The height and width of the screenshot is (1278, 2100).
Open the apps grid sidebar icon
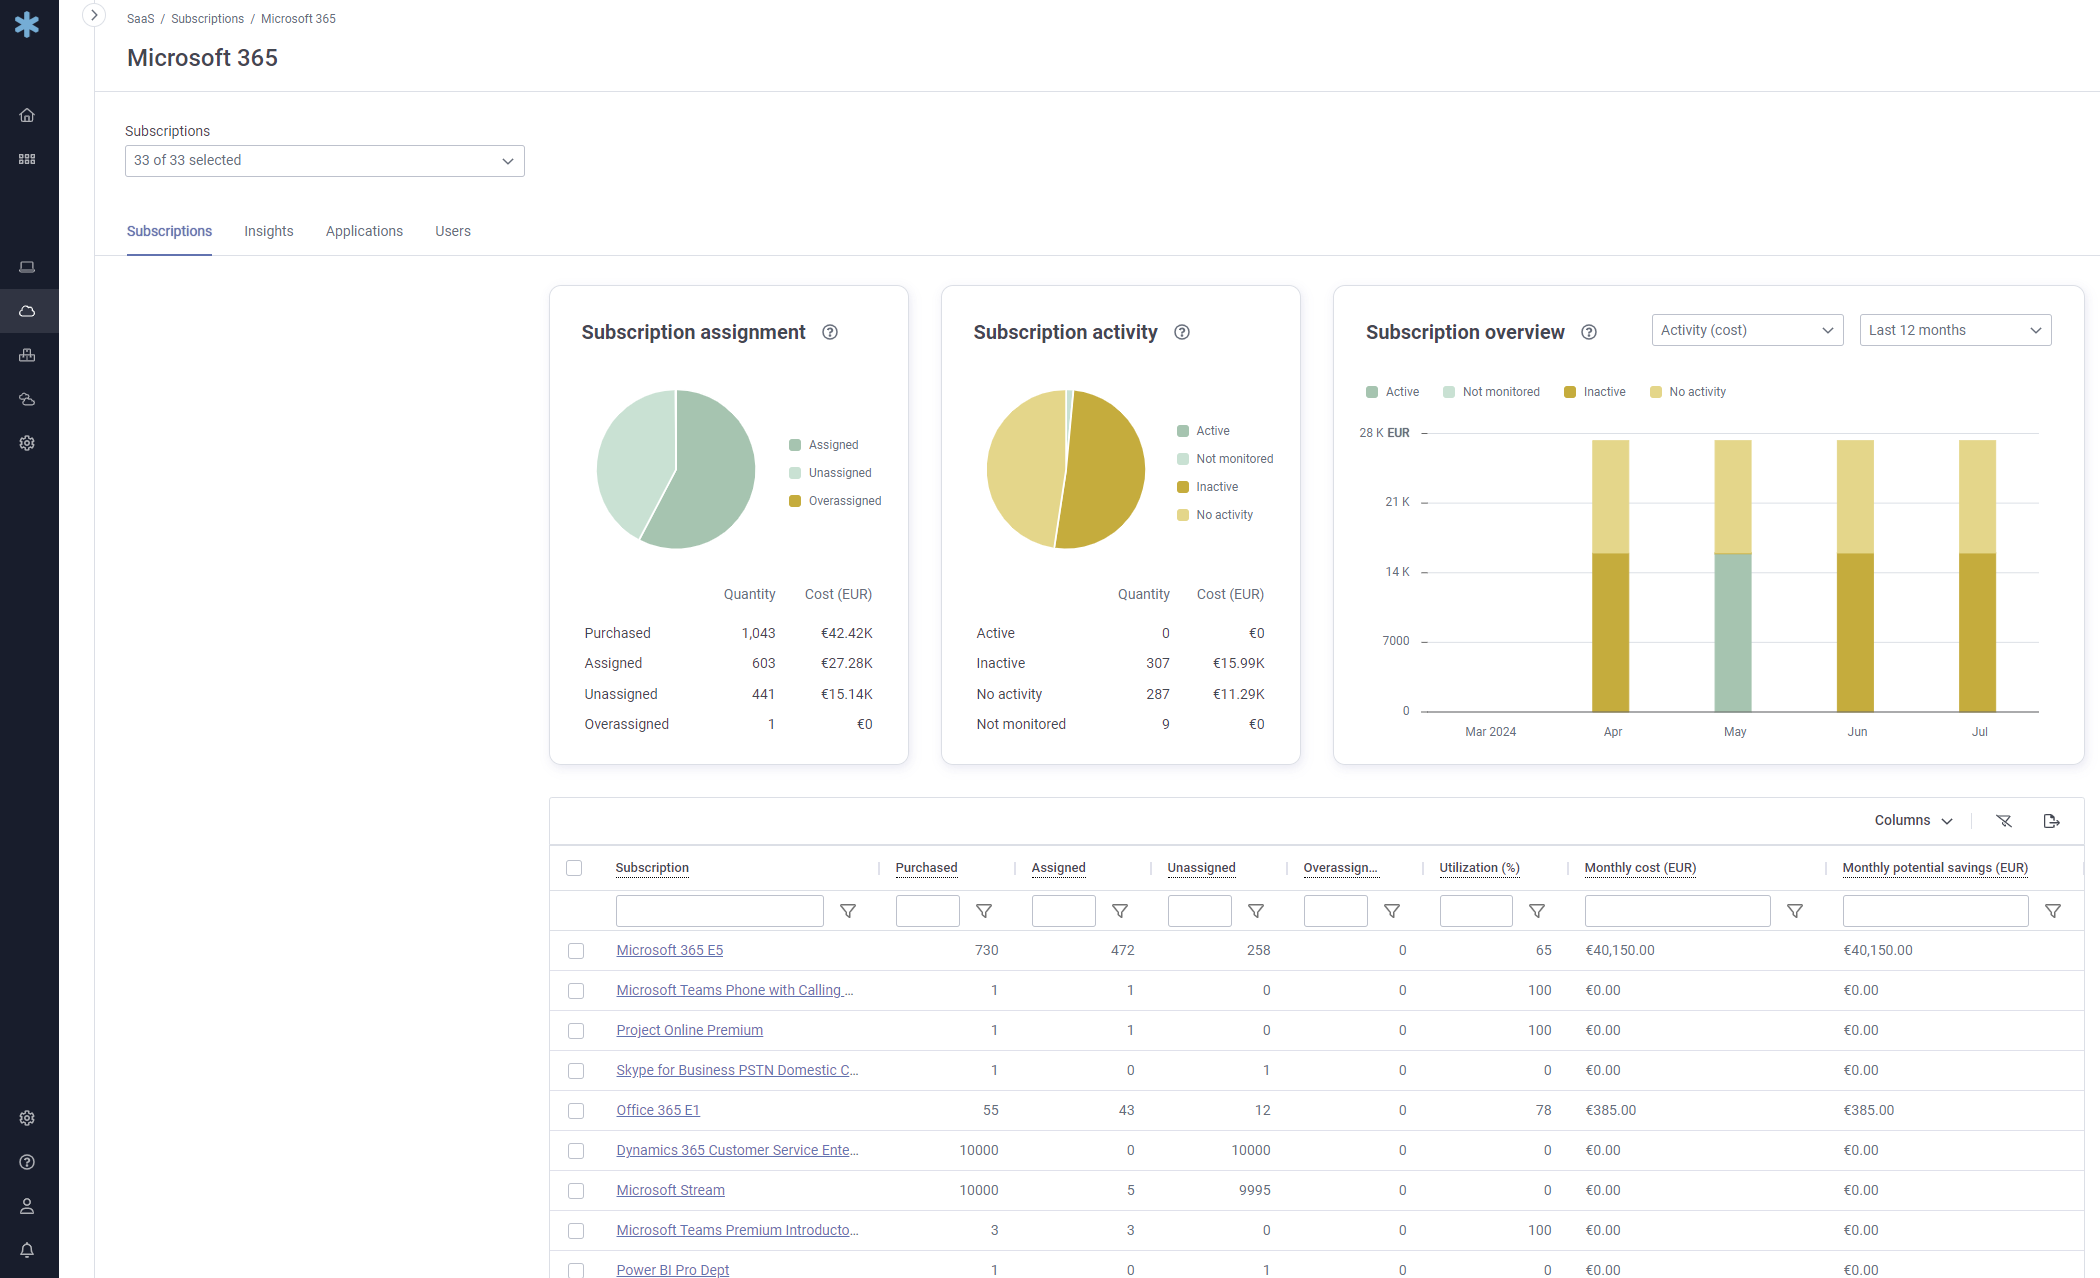pyautogui.click(x=27, y=159)
